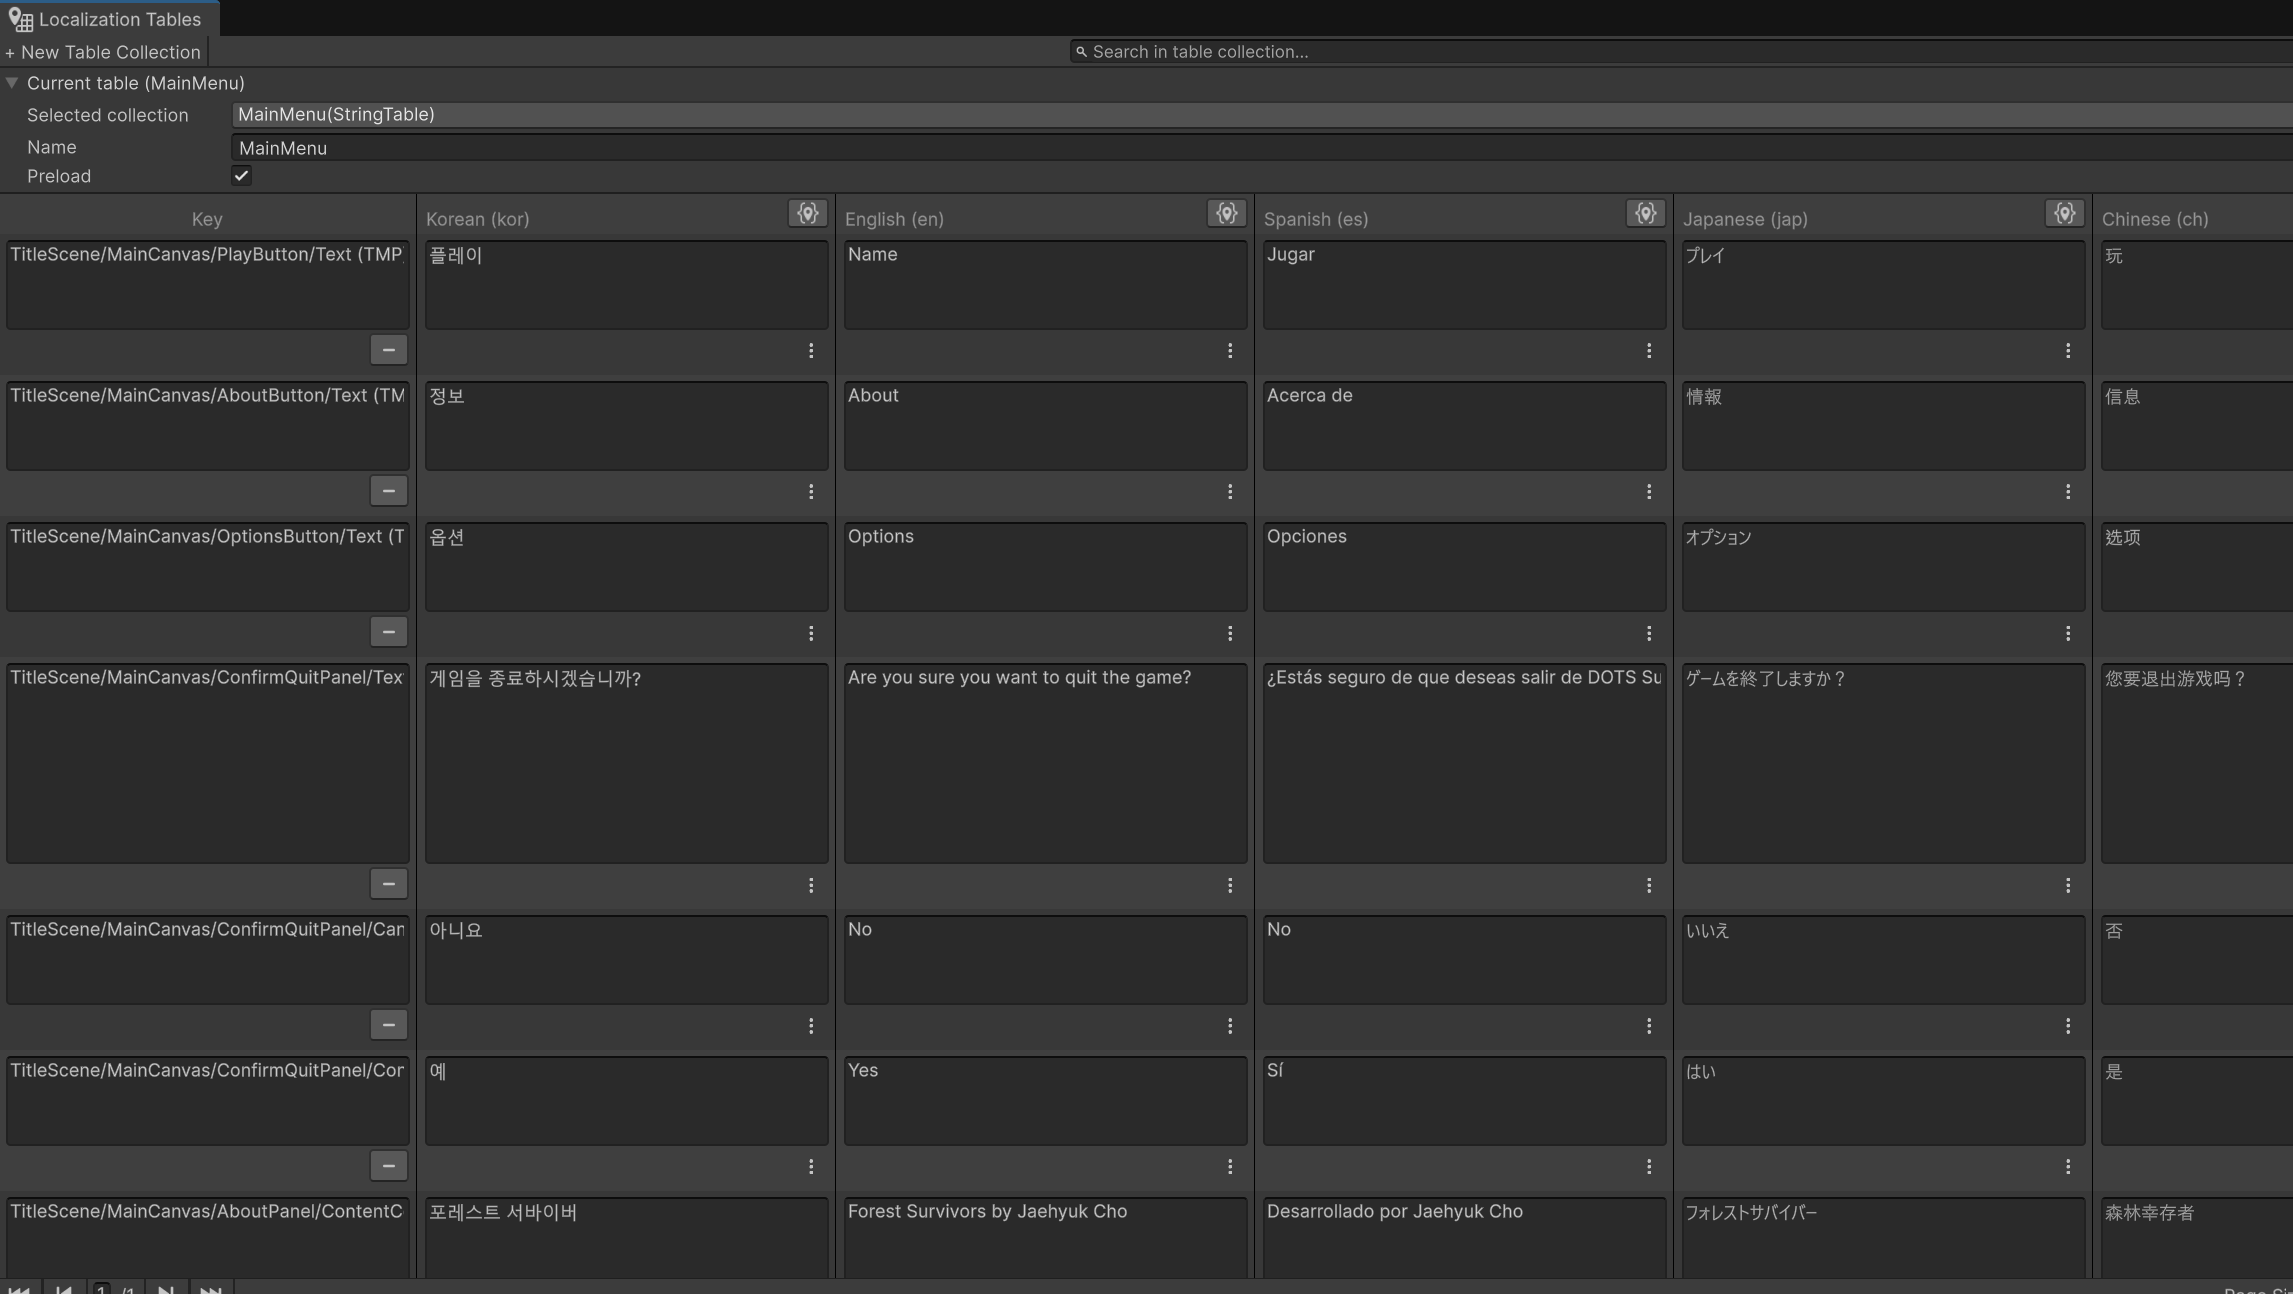Click the table Name field MainMenu
Image resolution: width=2293 pixels, height=1294 pixels.
pyautogui.click(x=1260, y=148)
